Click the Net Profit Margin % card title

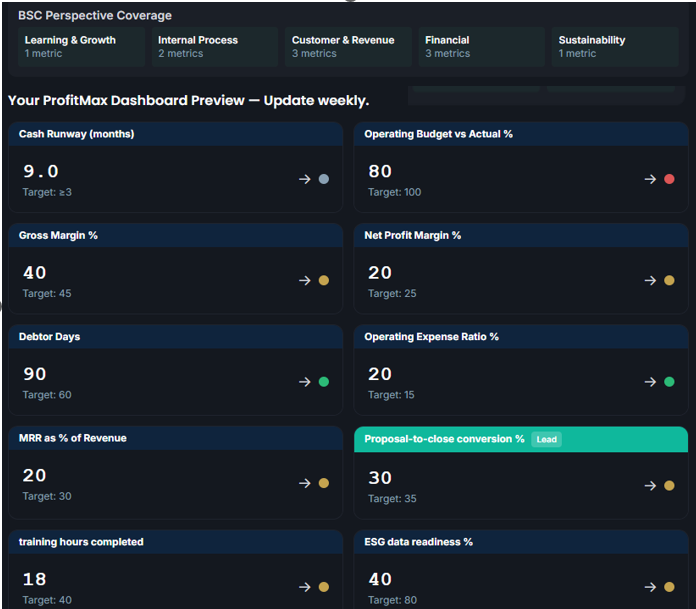pos(413,235)
